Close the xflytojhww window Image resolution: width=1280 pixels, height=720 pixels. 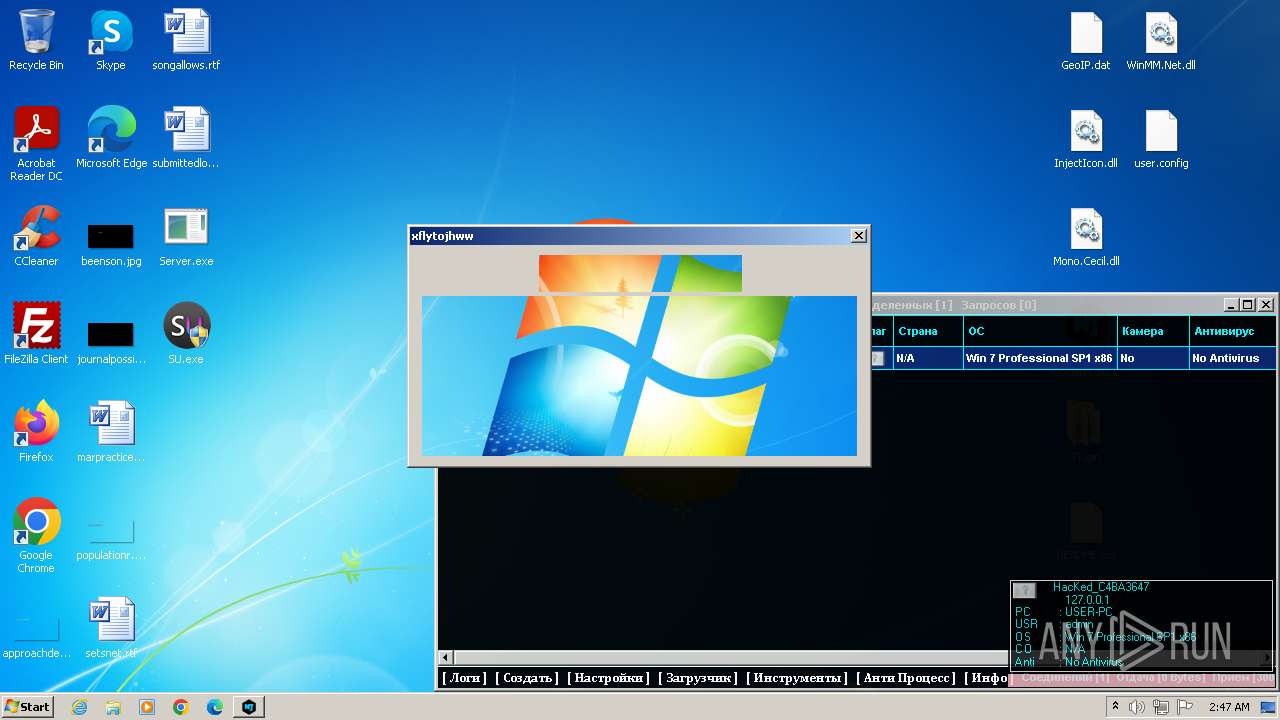[858, 236]
